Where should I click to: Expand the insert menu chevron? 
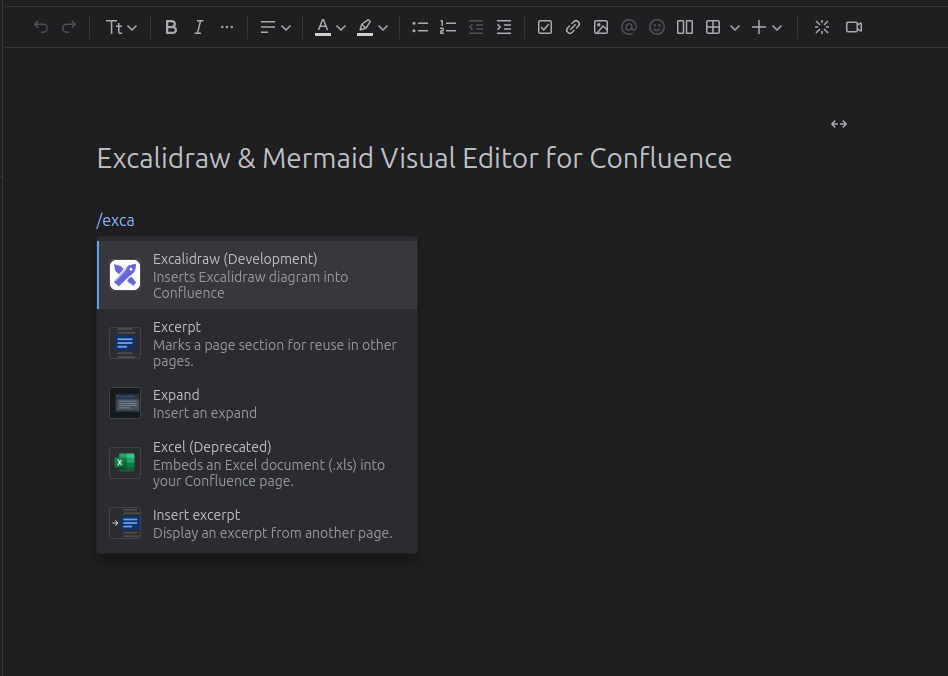click(x=778, y=28)
